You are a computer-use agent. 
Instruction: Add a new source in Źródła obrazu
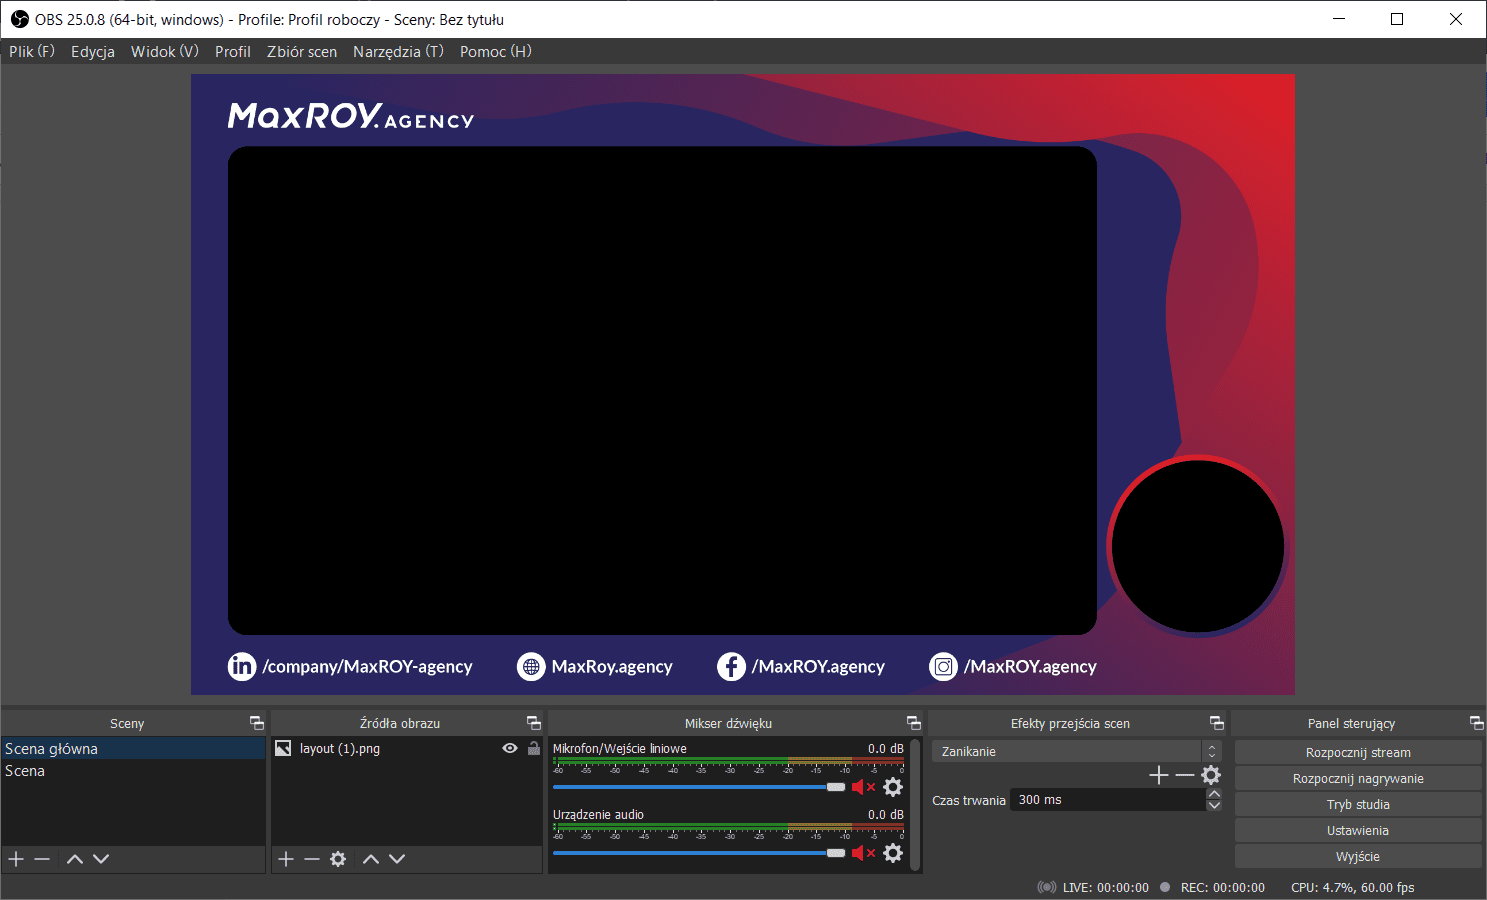click(x=286, y=859)
